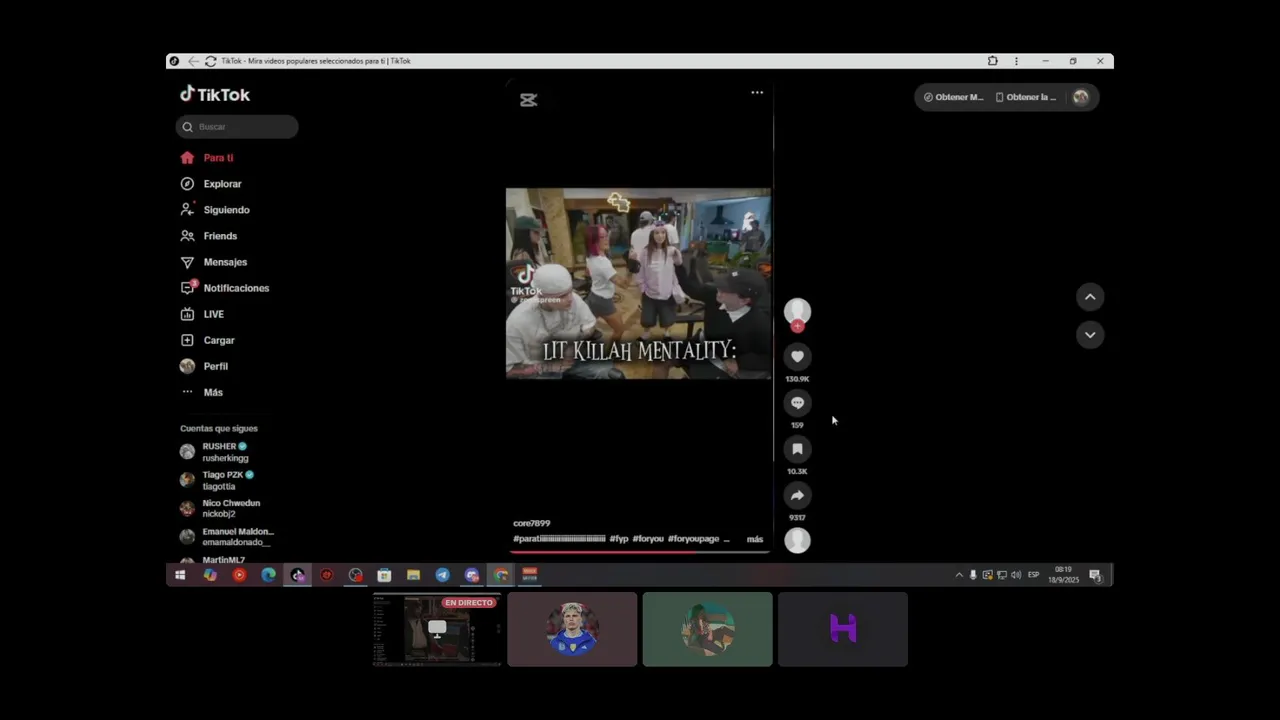
Task: Select the footballer avatar tile
Action: coord(572,629)
